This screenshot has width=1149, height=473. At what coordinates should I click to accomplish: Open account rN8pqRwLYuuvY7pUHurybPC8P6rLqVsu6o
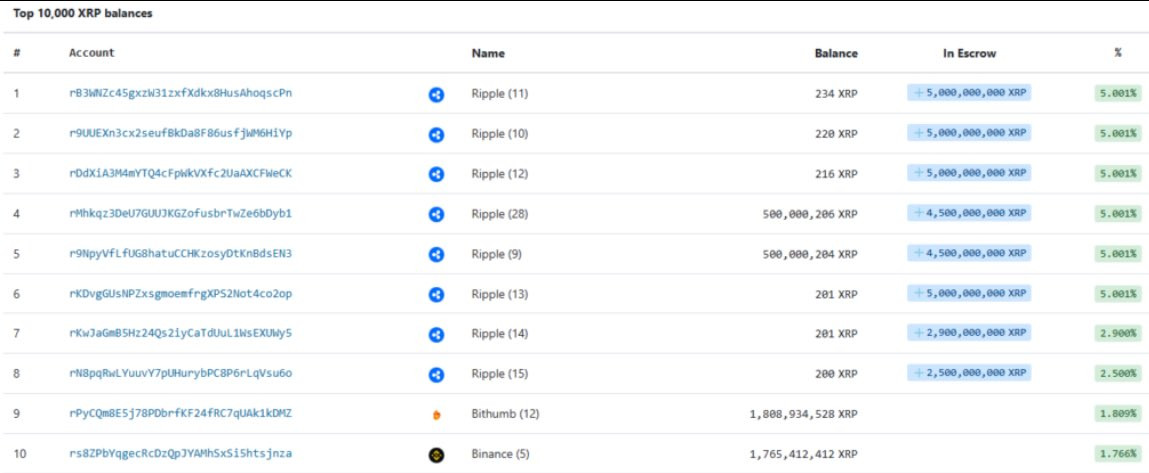coord(180,373)
